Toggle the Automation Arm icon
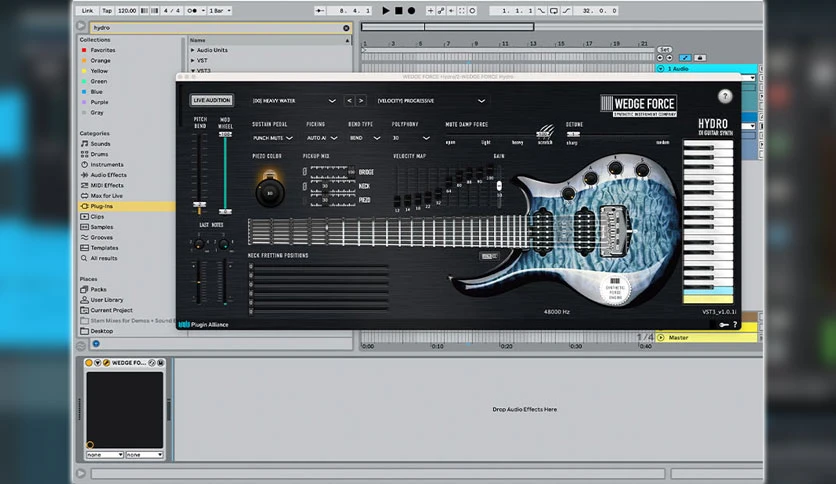The image size is (836, 484). click(x=441, y=11)
